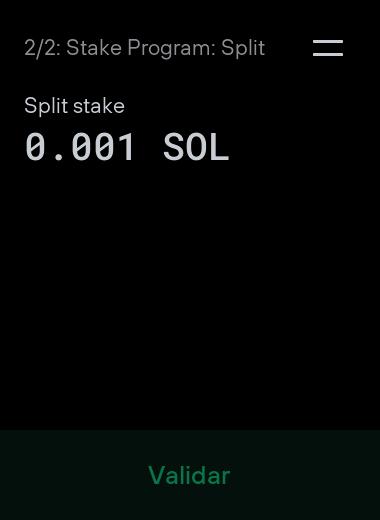Tap the 'SOL' currency unit text

click(x=196, y=147)
